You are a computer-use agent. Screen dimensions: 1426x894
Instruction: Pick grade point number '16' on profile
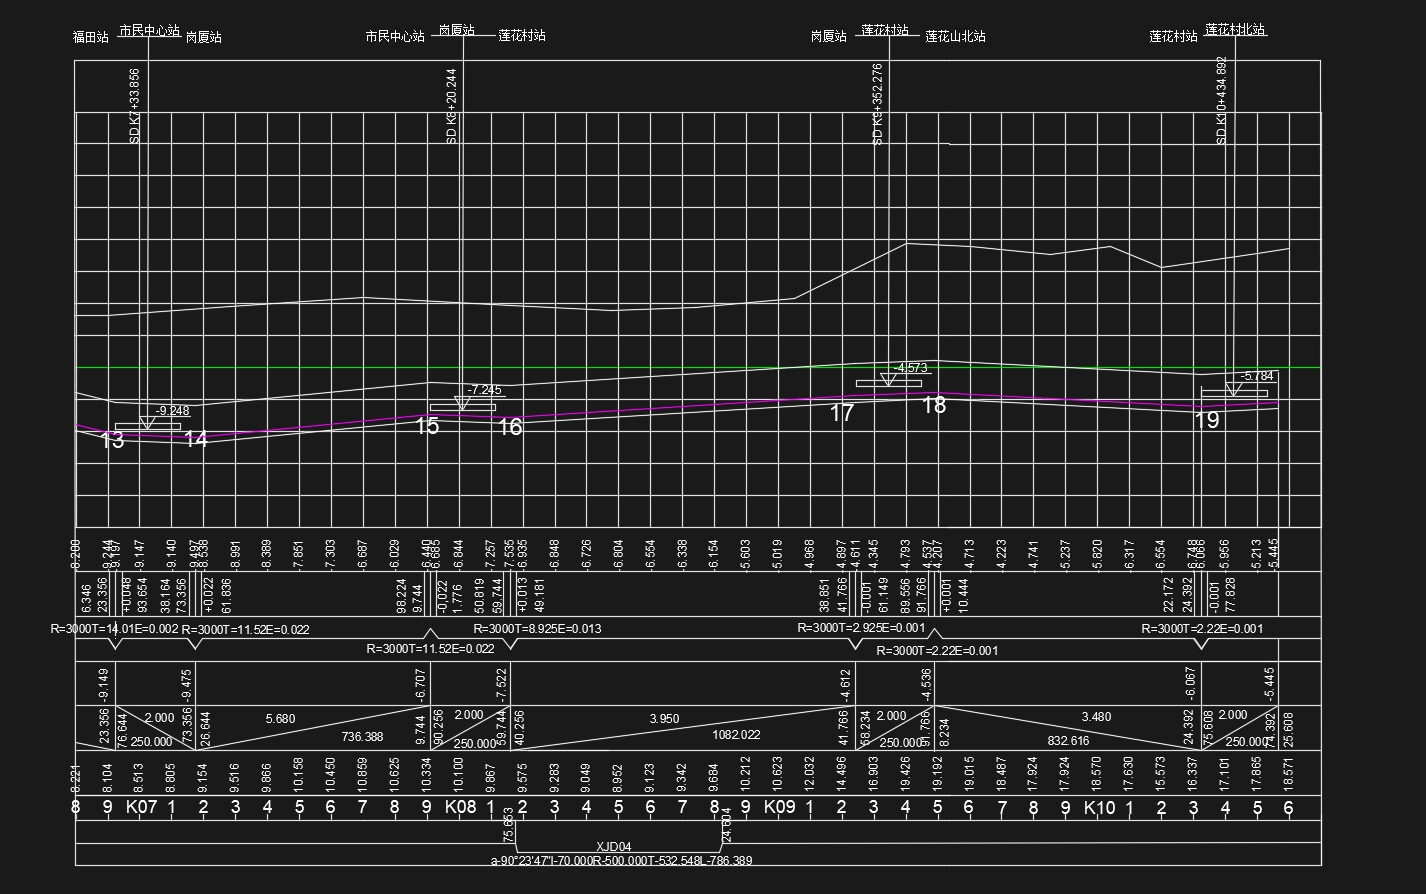pyautogui.click(x=510, y=427)
